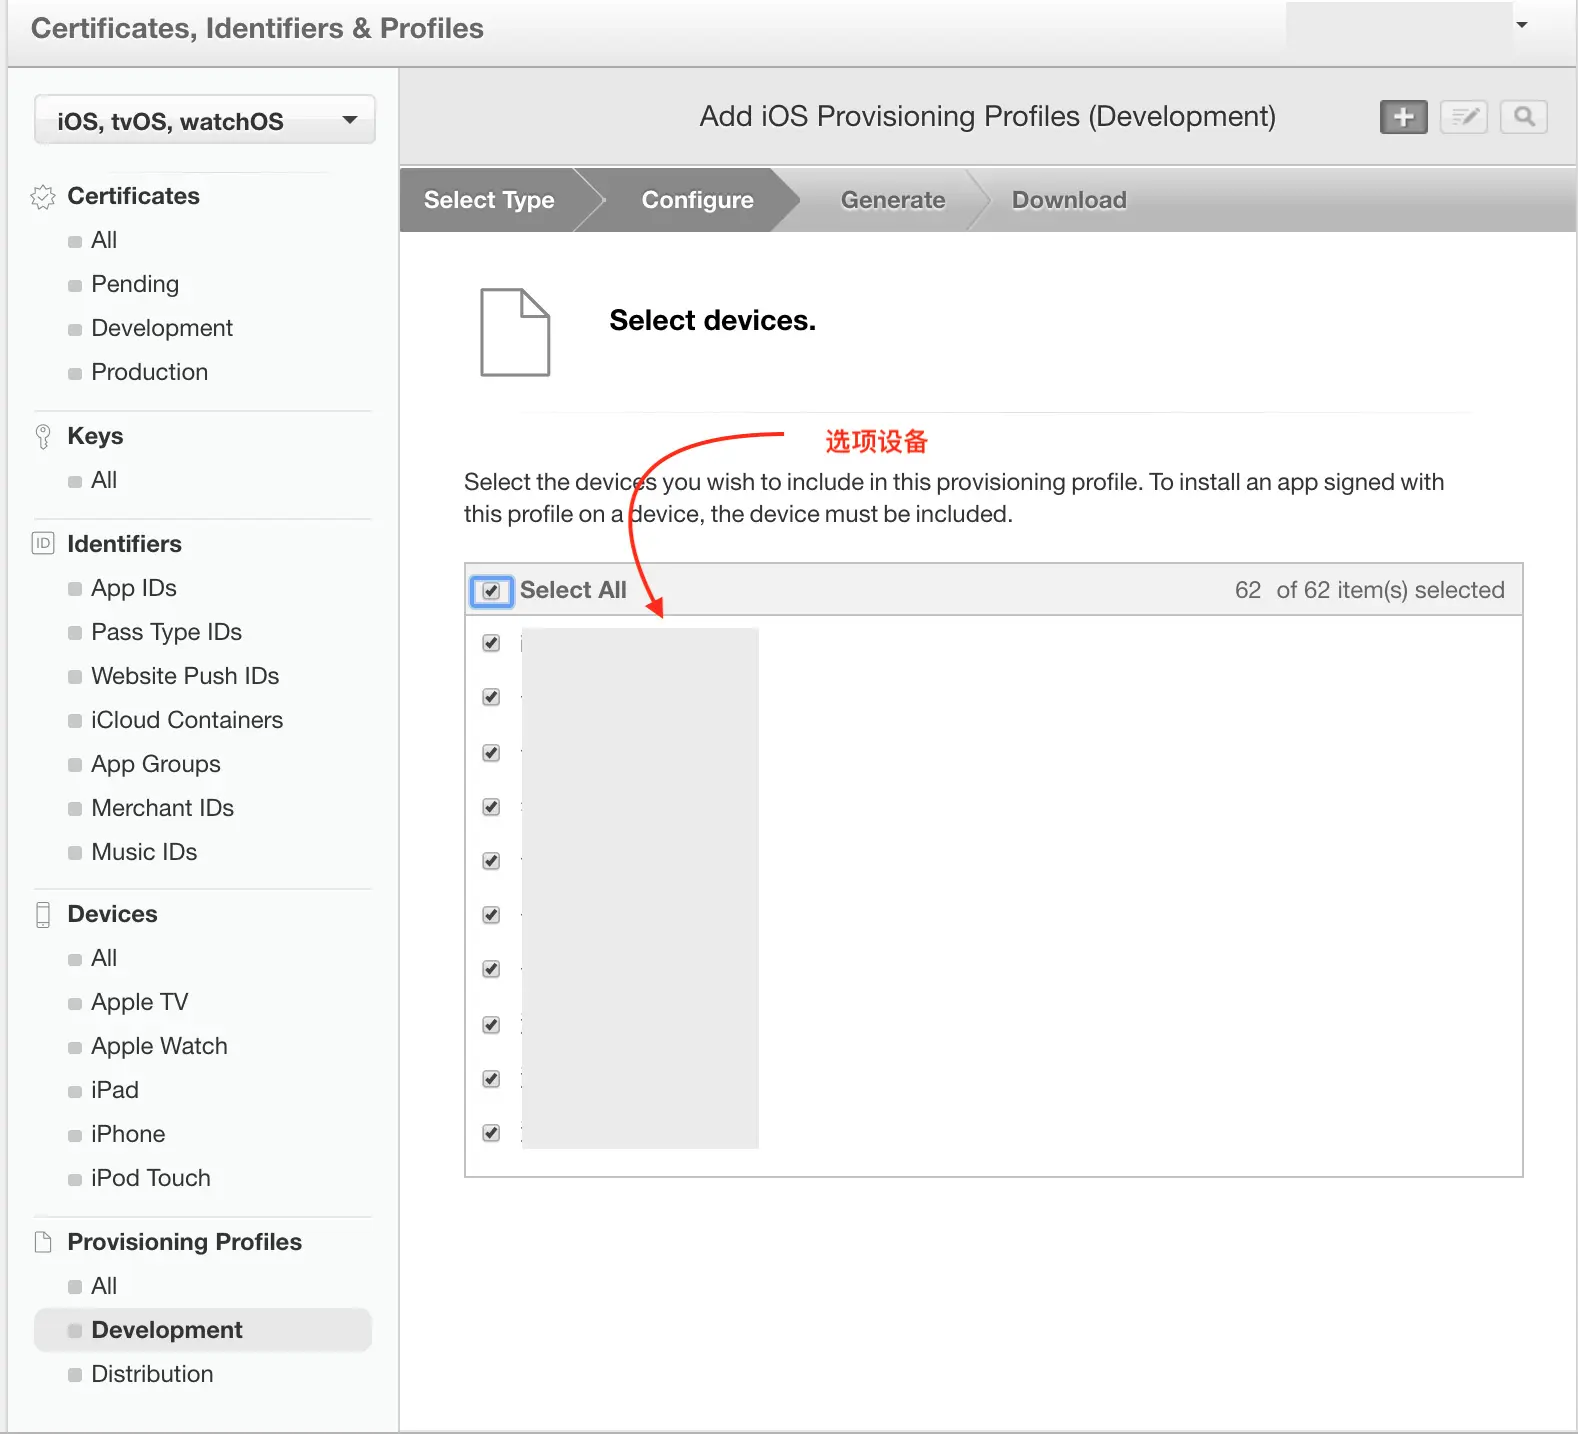
Task: Click the plus add profile icon
Action: (x=1403, y=117)
